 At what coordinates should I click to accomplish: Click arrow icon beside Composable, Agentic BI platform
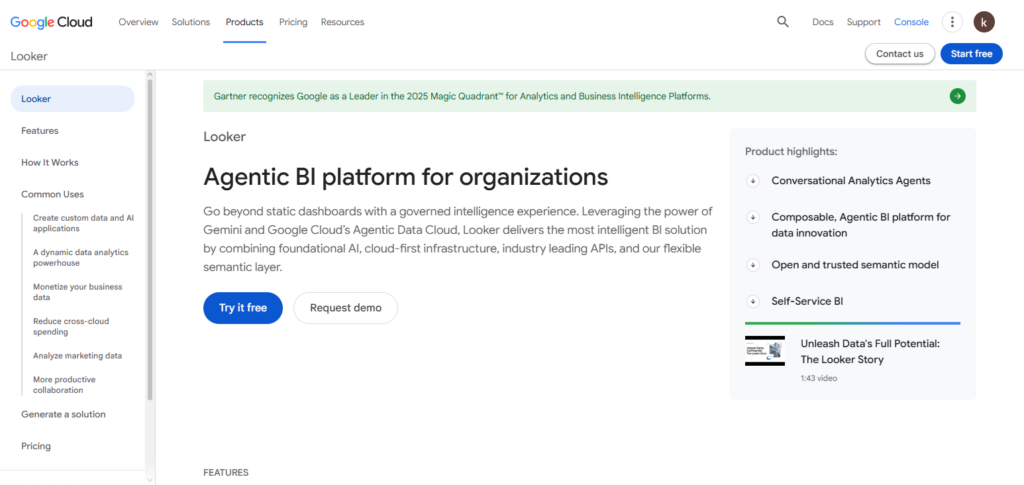[753, 217]
